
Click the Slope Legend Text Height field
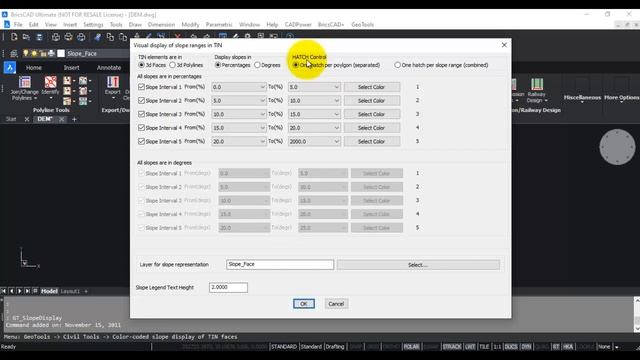[x=228, y=287]
